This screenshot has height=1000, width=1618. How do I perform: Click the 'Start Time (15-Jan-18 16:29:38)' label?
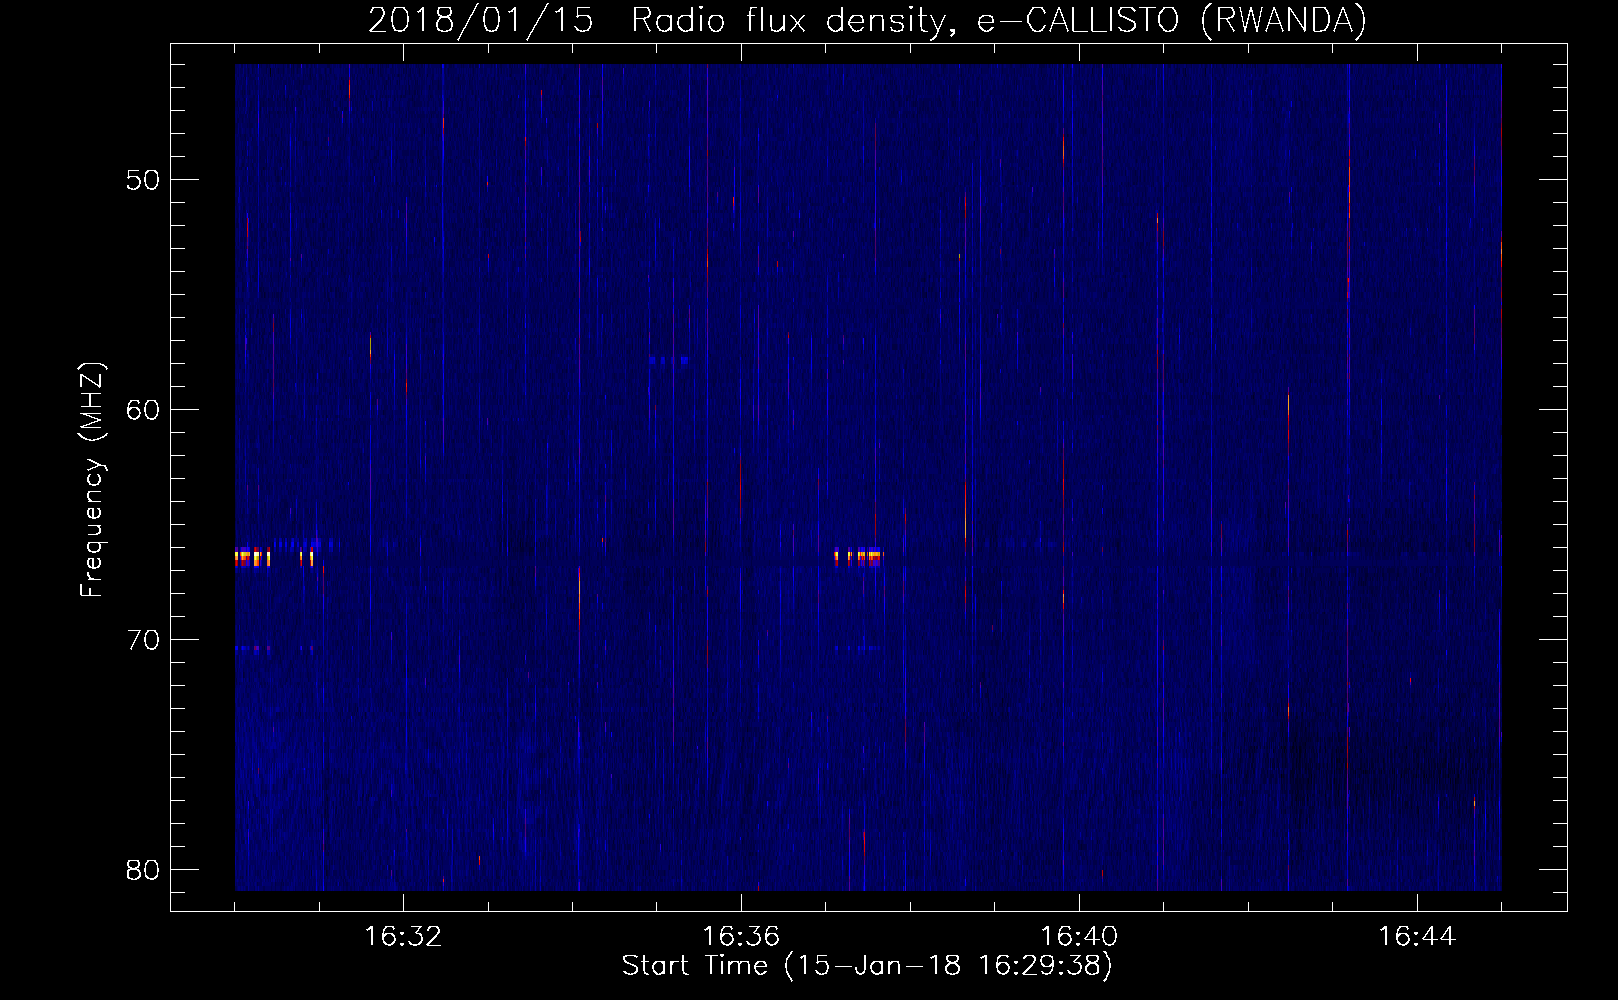pyautogui.click(x=867, y=966)
